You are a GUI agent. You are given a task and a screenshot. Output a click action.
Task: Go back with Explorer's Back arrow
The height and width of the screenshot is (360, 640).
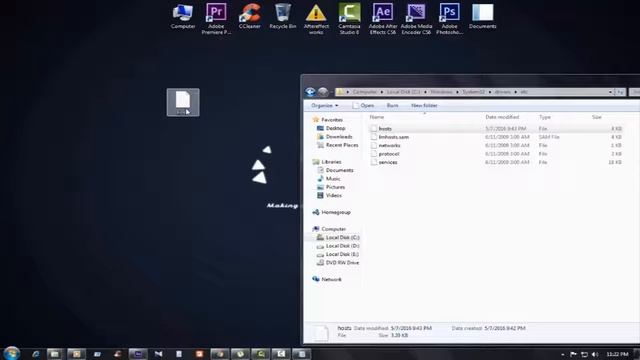[x=310, y=92]
